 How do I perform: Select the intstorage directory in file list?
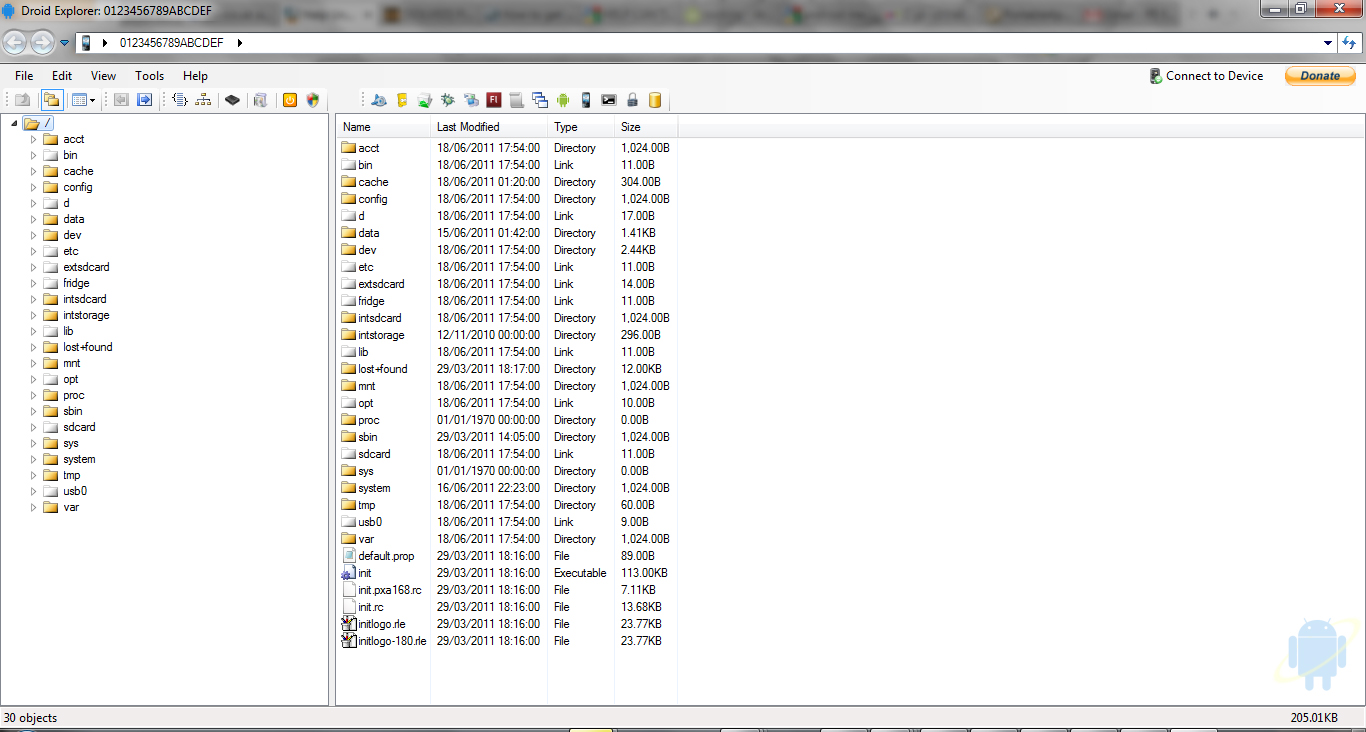point(381,335)
